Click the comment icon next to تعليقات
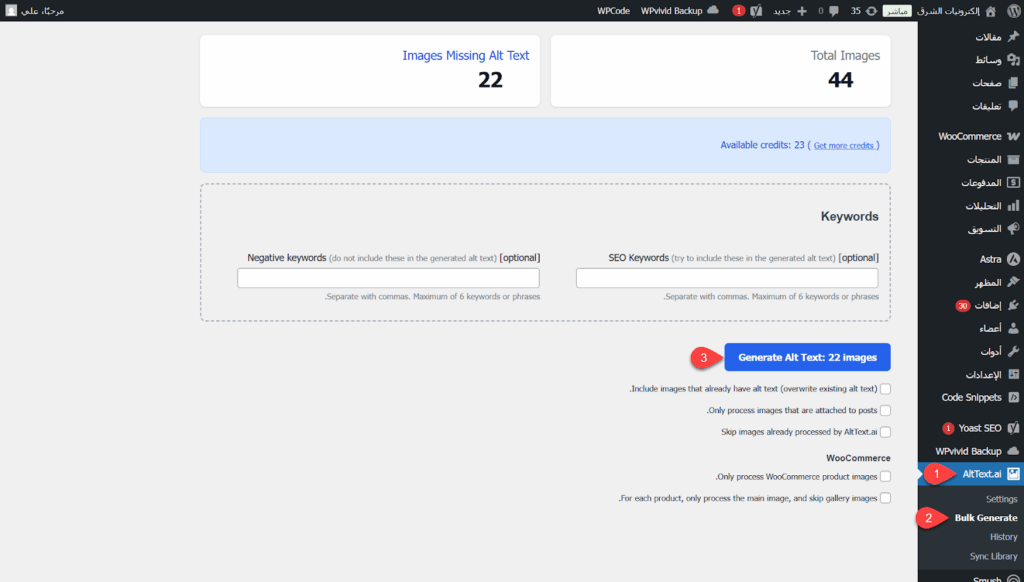The image size is (1024, 582). [x=1013, y=105]
